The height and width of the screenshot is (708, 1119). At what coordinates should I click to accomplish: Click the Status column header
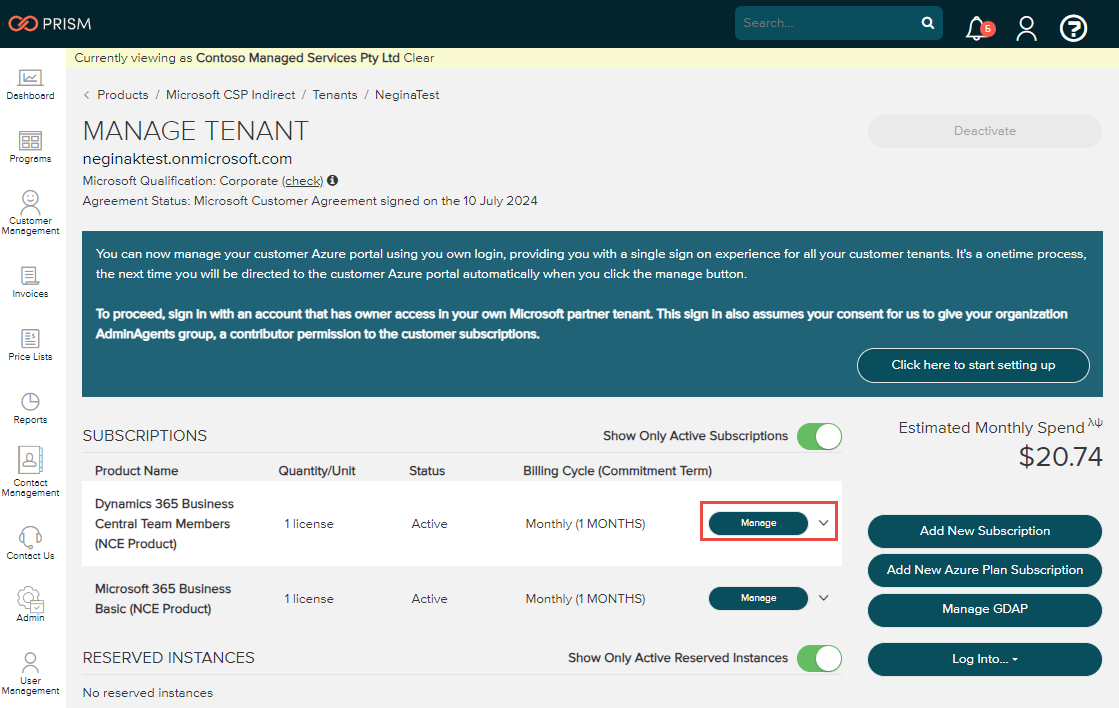click(427, 471)
